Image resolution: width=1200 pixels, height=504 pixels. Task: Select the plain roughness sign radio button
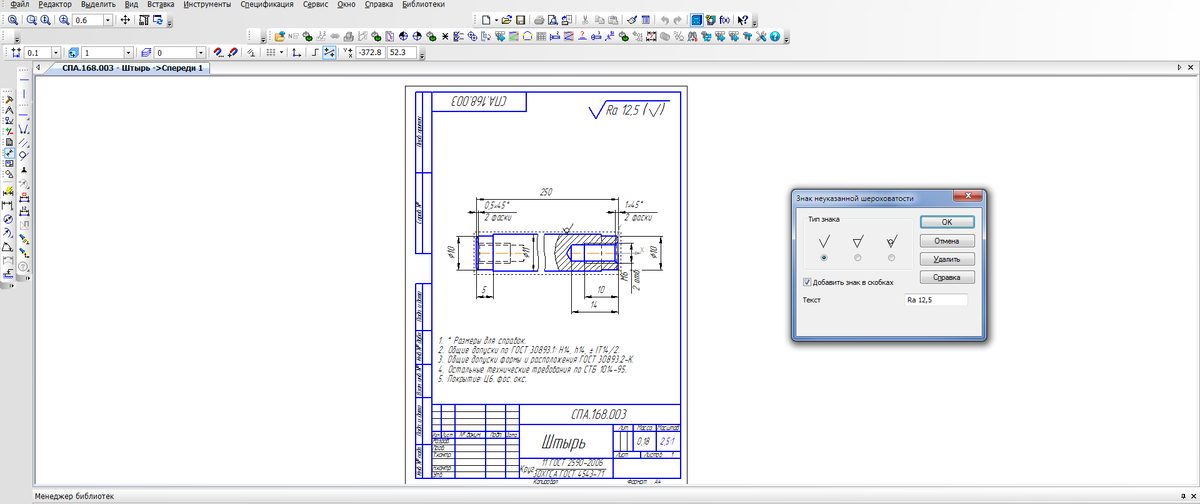point(823,257)
